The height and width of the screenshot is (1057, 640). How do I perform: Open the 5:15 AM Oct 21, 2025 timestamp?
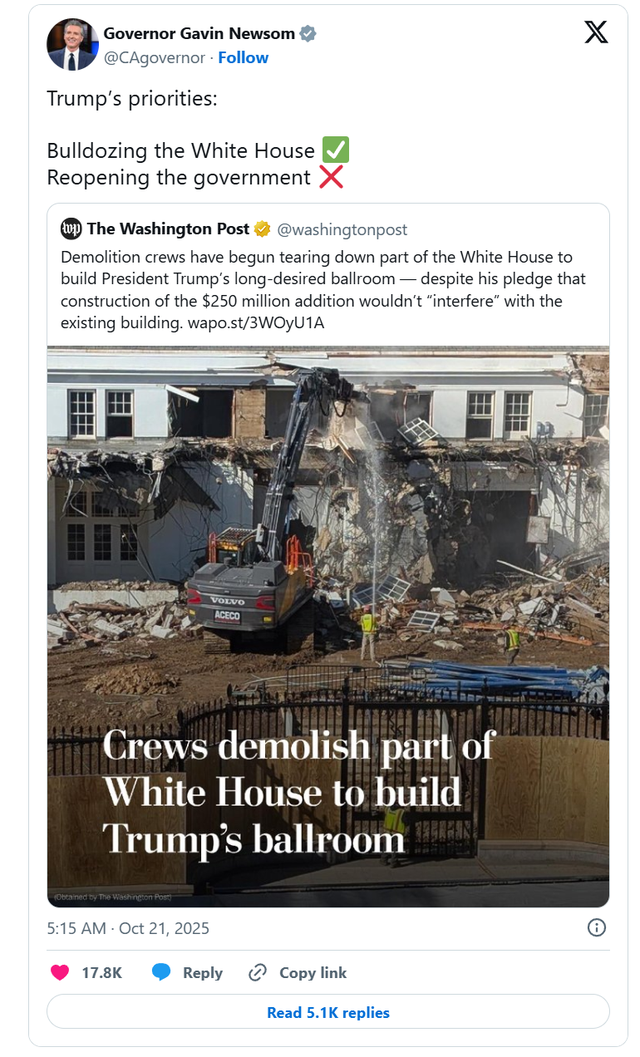coord(128,928)
